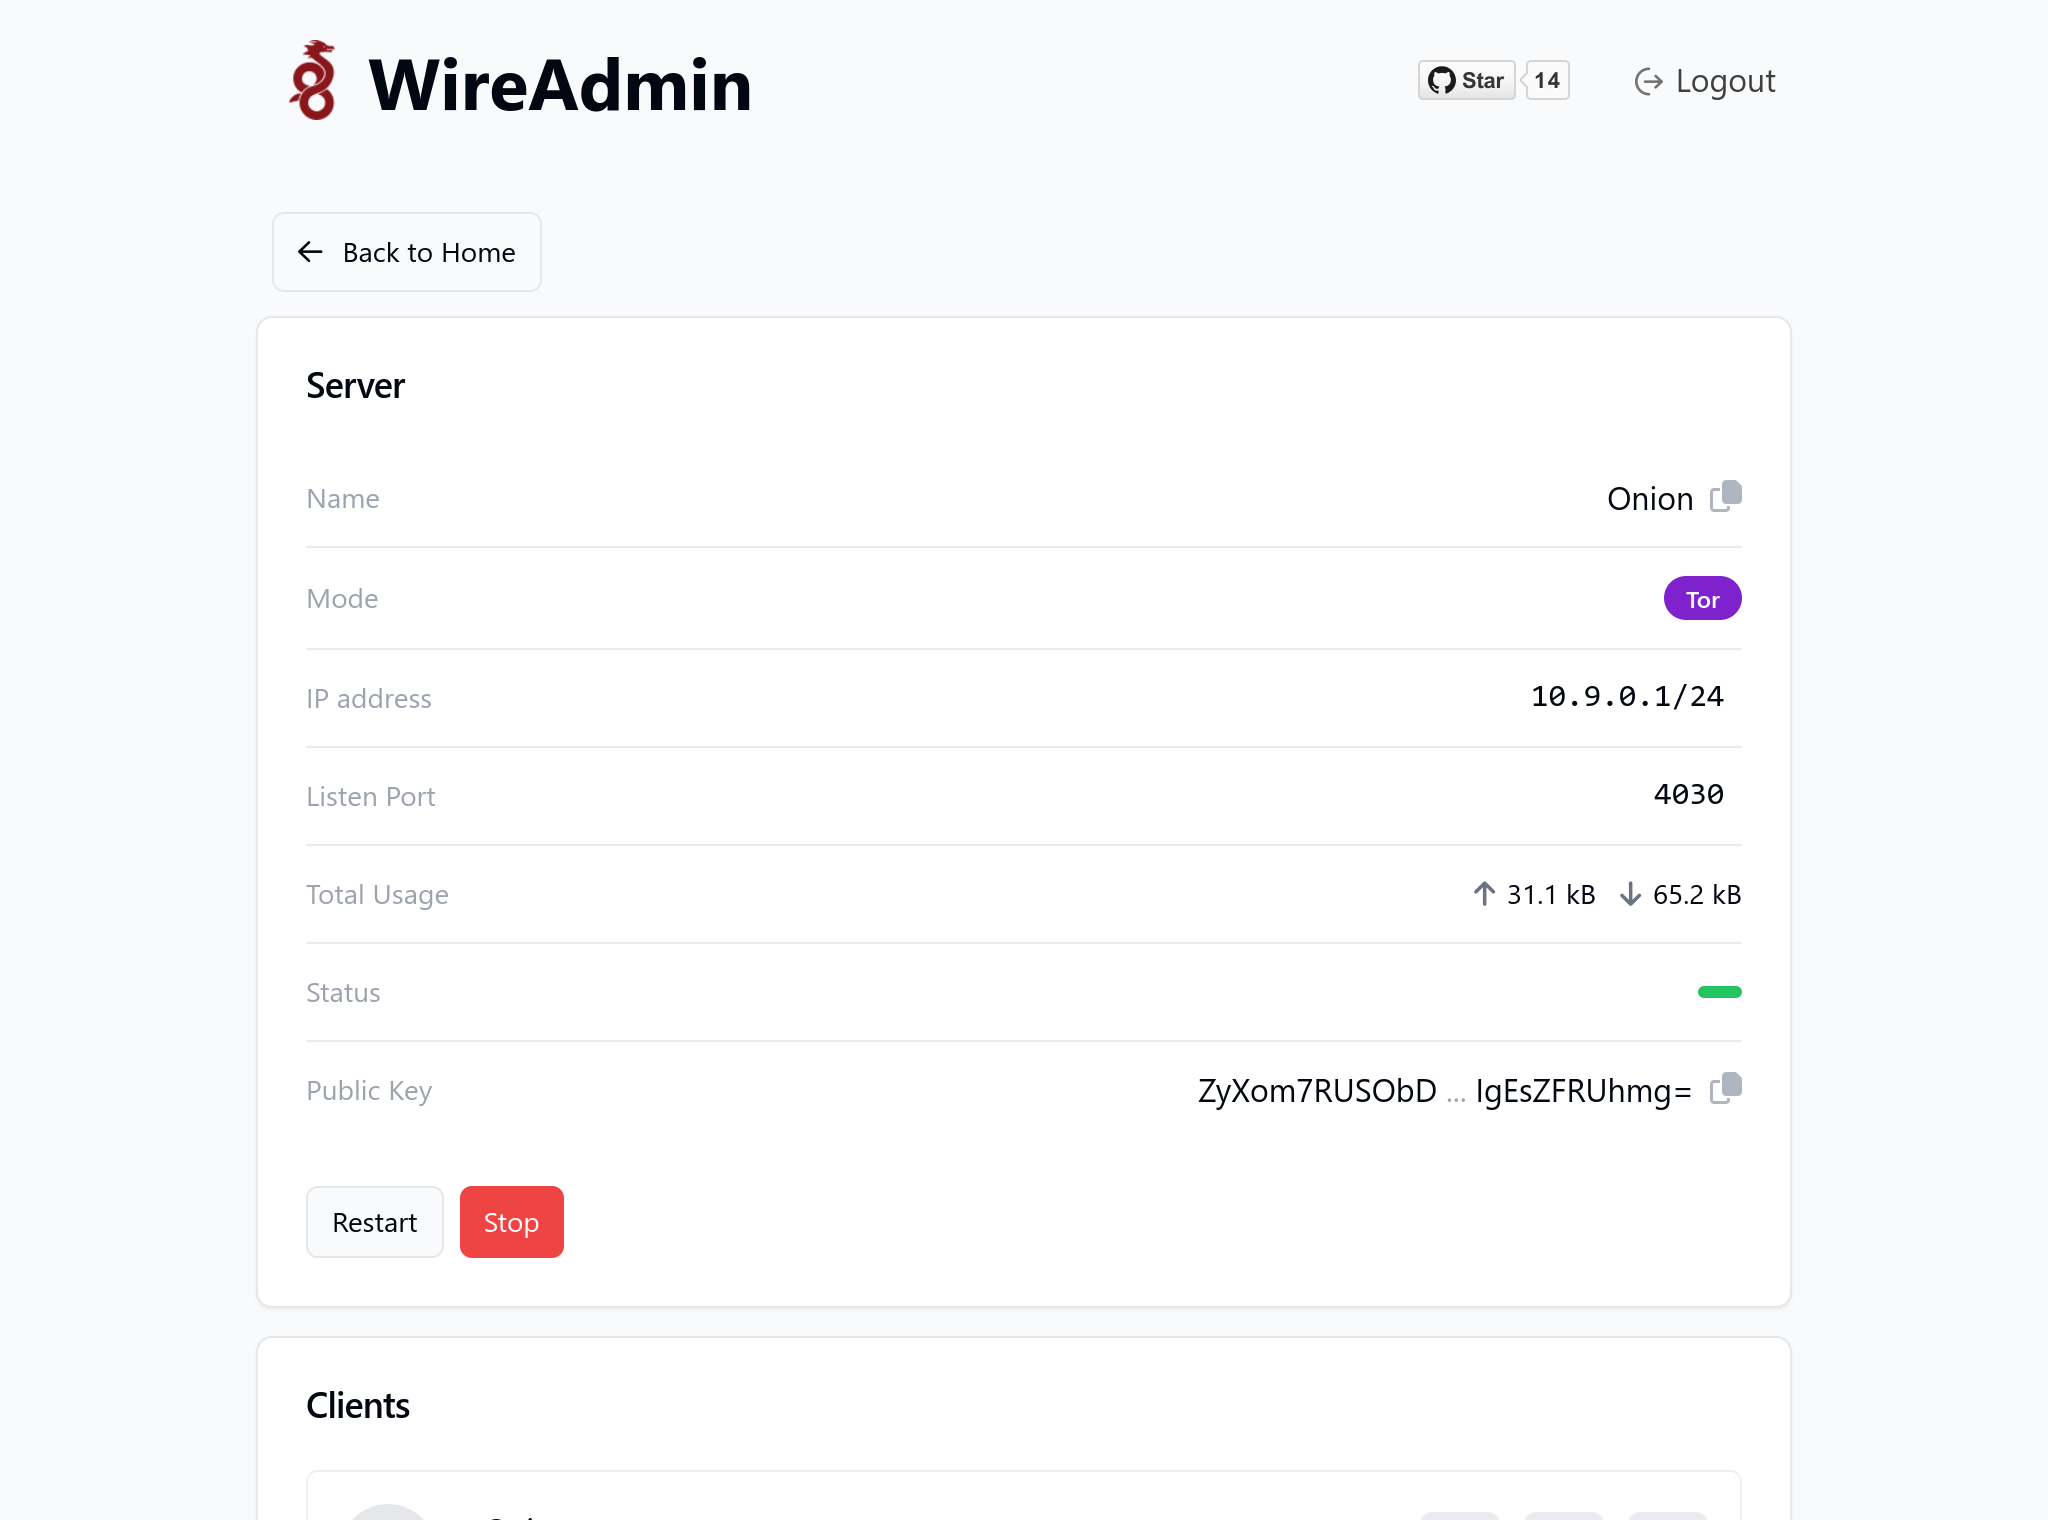This screenshot has width=2048, height=1520.
Task: Go Back to Home
Action: (x=407, y=252)
